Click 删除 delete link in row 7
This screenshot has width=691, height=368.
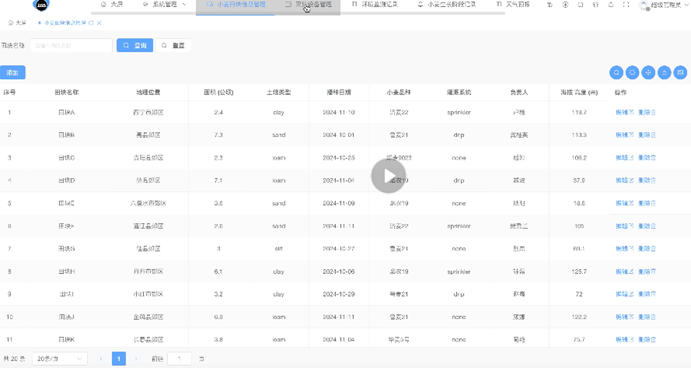647,249
